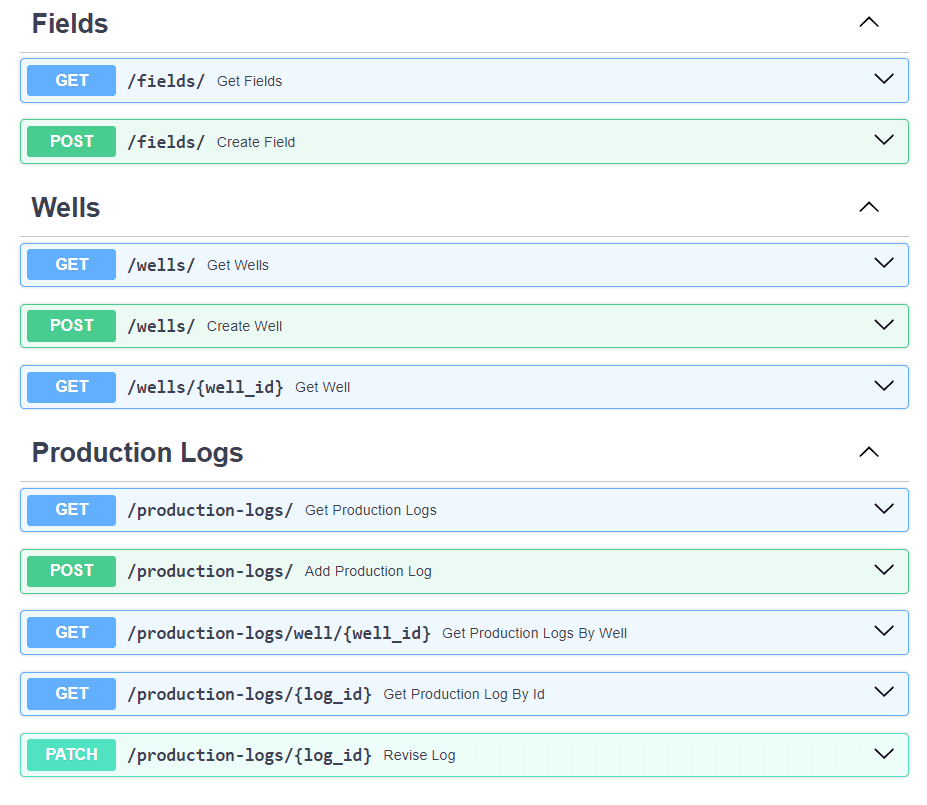Collapse the Fields section
The image size is (927, 805).
[867, 21]
